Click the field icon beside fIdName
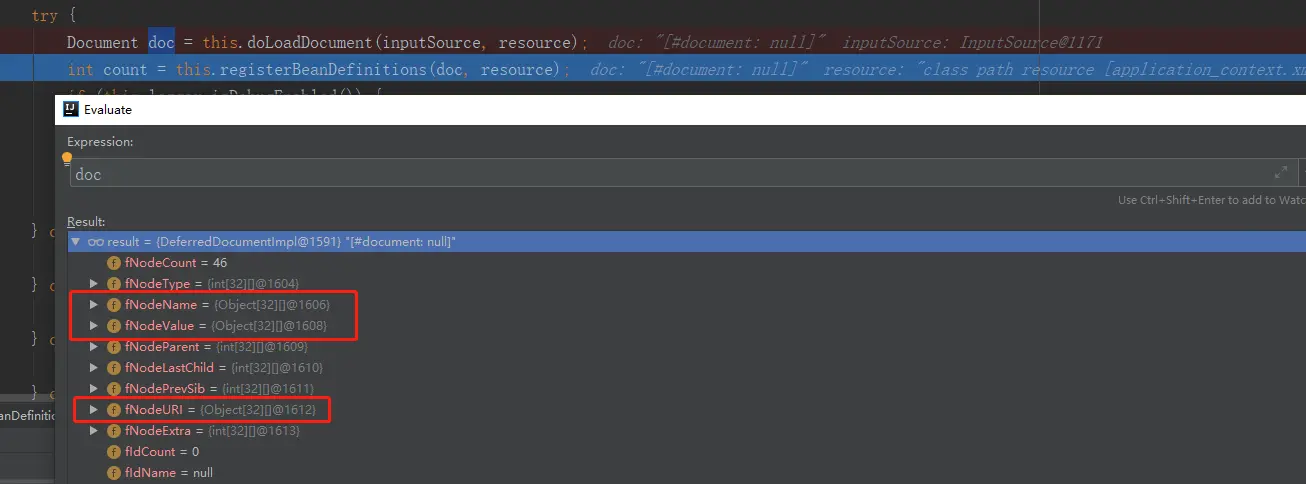The image size is (1306, 484). point(114,472)
